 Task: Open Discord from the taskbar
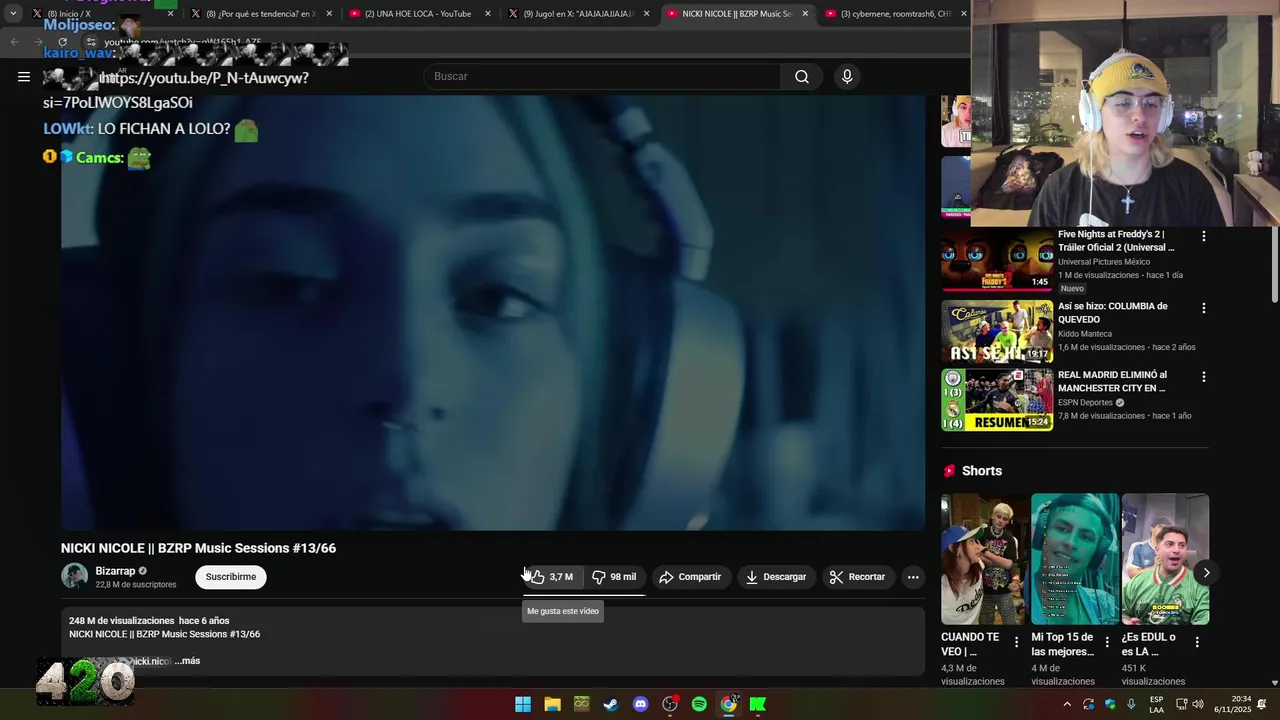pyautogui.click(x=641, y=704)
